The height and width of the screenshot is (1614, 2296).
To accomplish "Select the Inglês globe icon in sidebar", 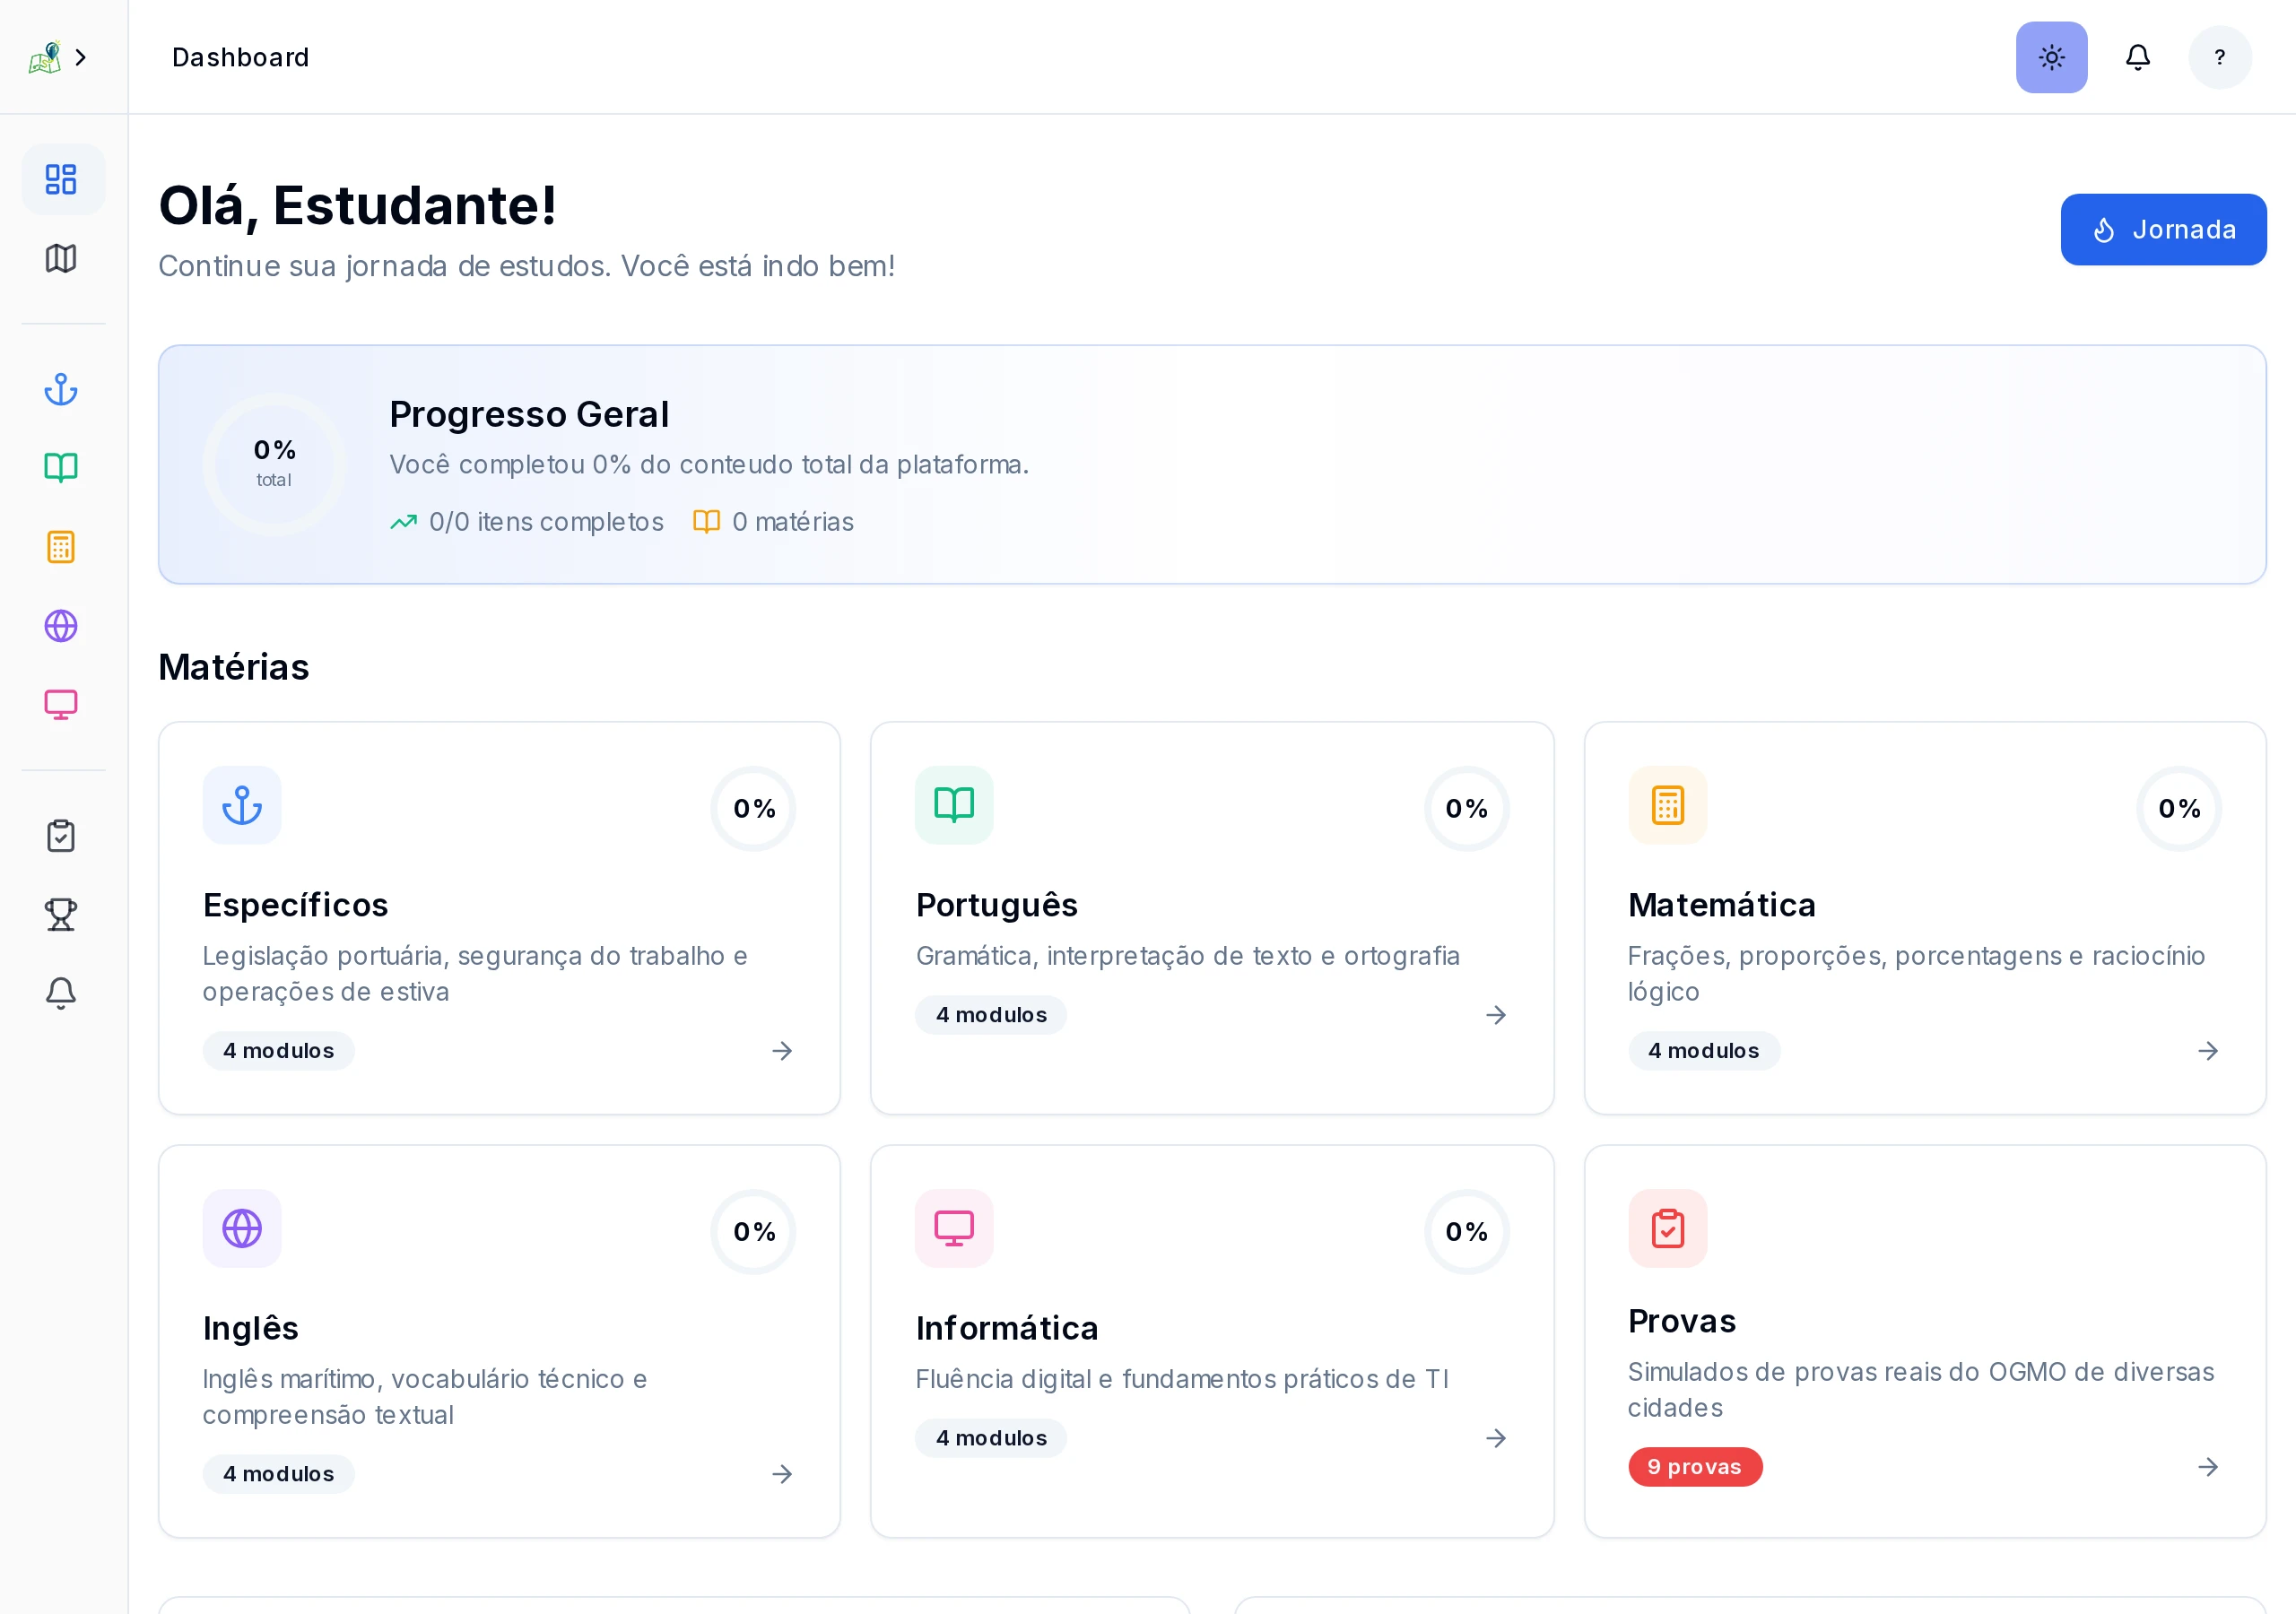I will [61, 626].
